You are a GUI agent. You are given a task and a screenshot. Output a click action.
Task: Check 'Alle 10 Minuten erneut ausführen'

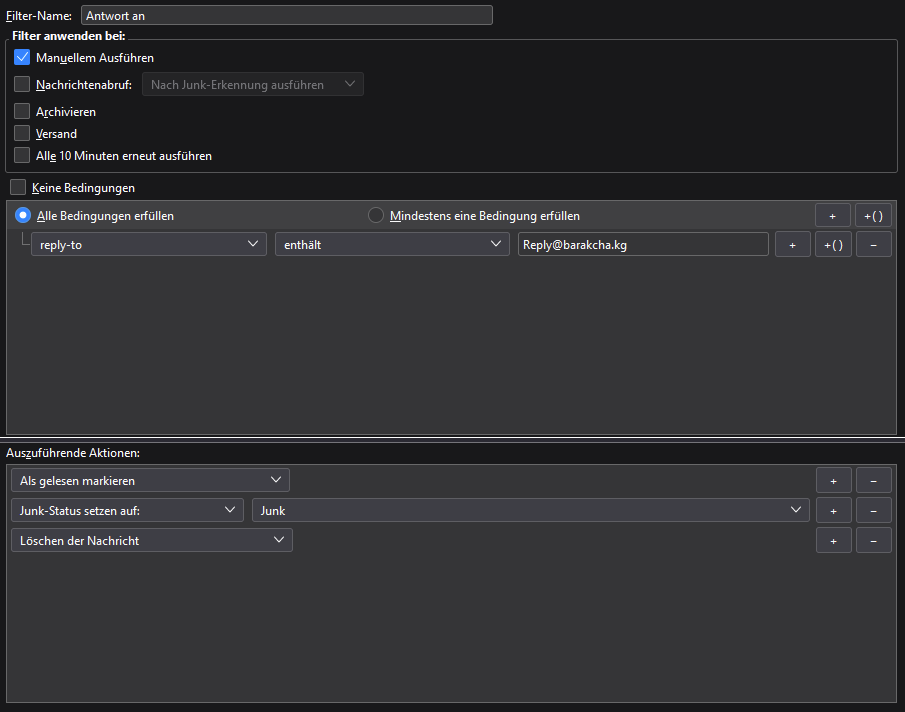click(x=23, y=156)
